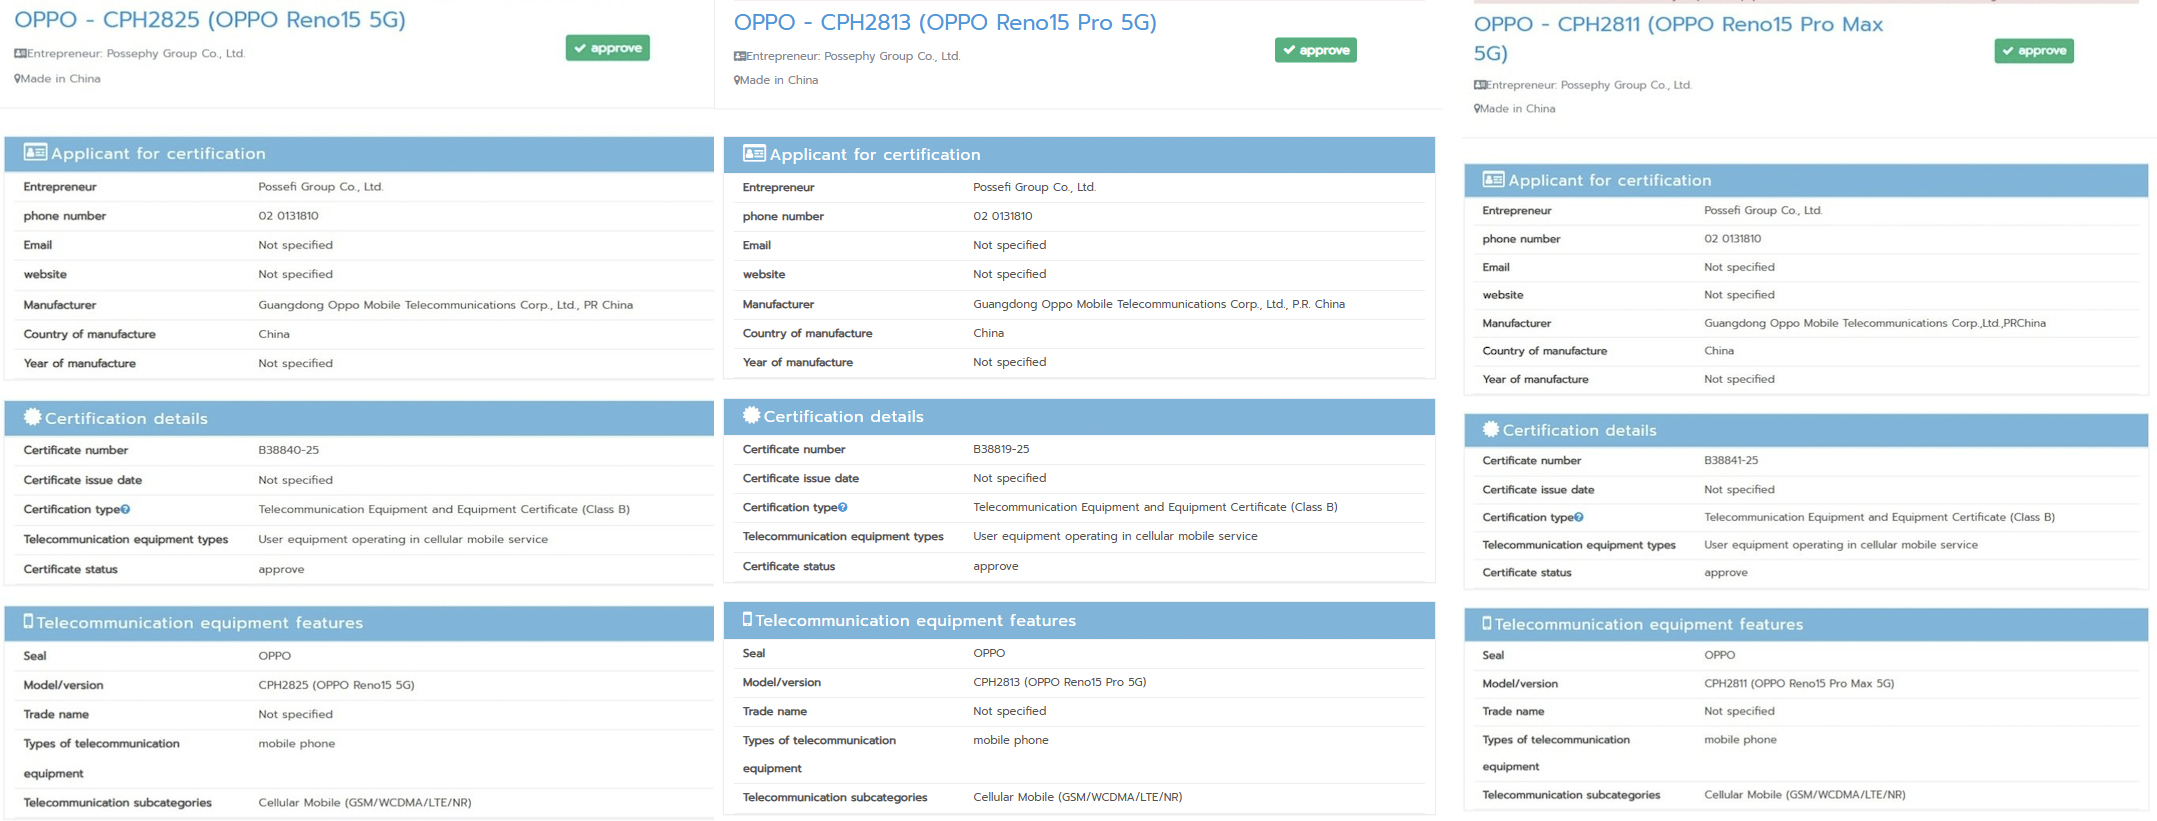Click 'Cellular Mobile (GSM/WCDMA/LTE/NR)' in CPH2811 panel

[x=1805, y=795]
